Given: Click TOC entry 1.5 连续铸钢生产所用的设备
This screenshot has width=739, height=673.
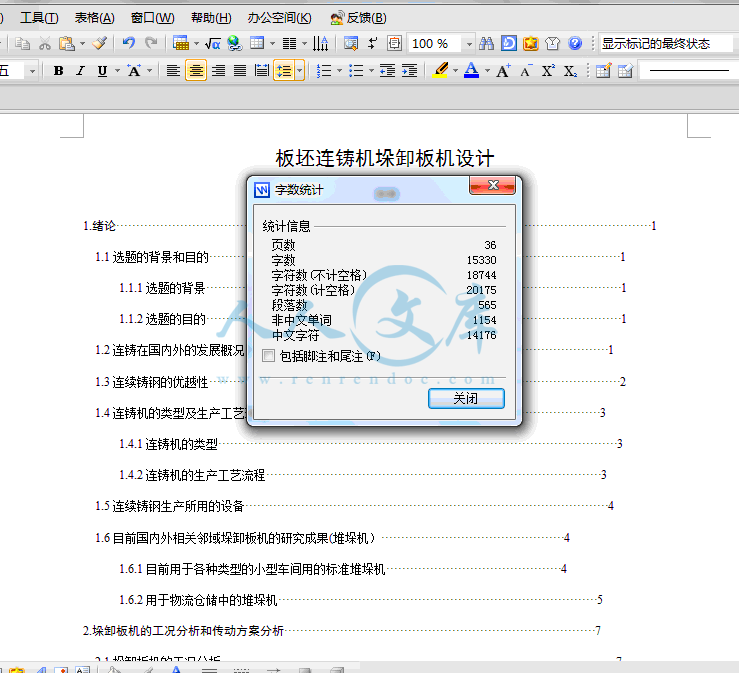Looking at the screenshot, I should 169,506.
